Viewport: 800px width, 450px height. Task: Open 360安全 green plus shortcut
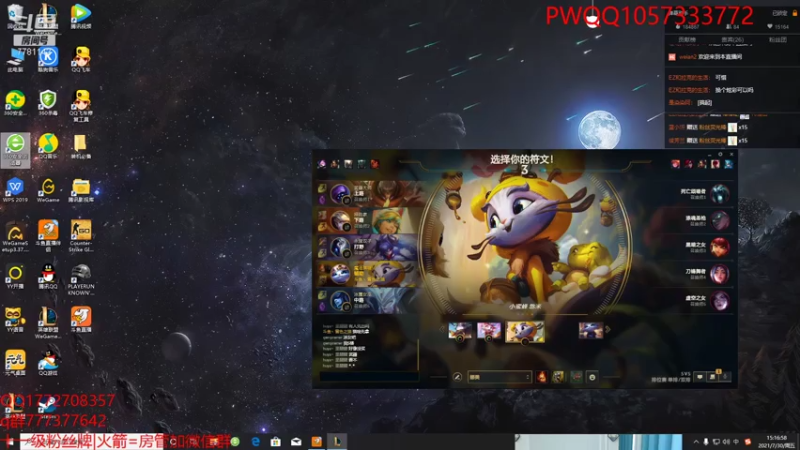[x=15, y=103]
